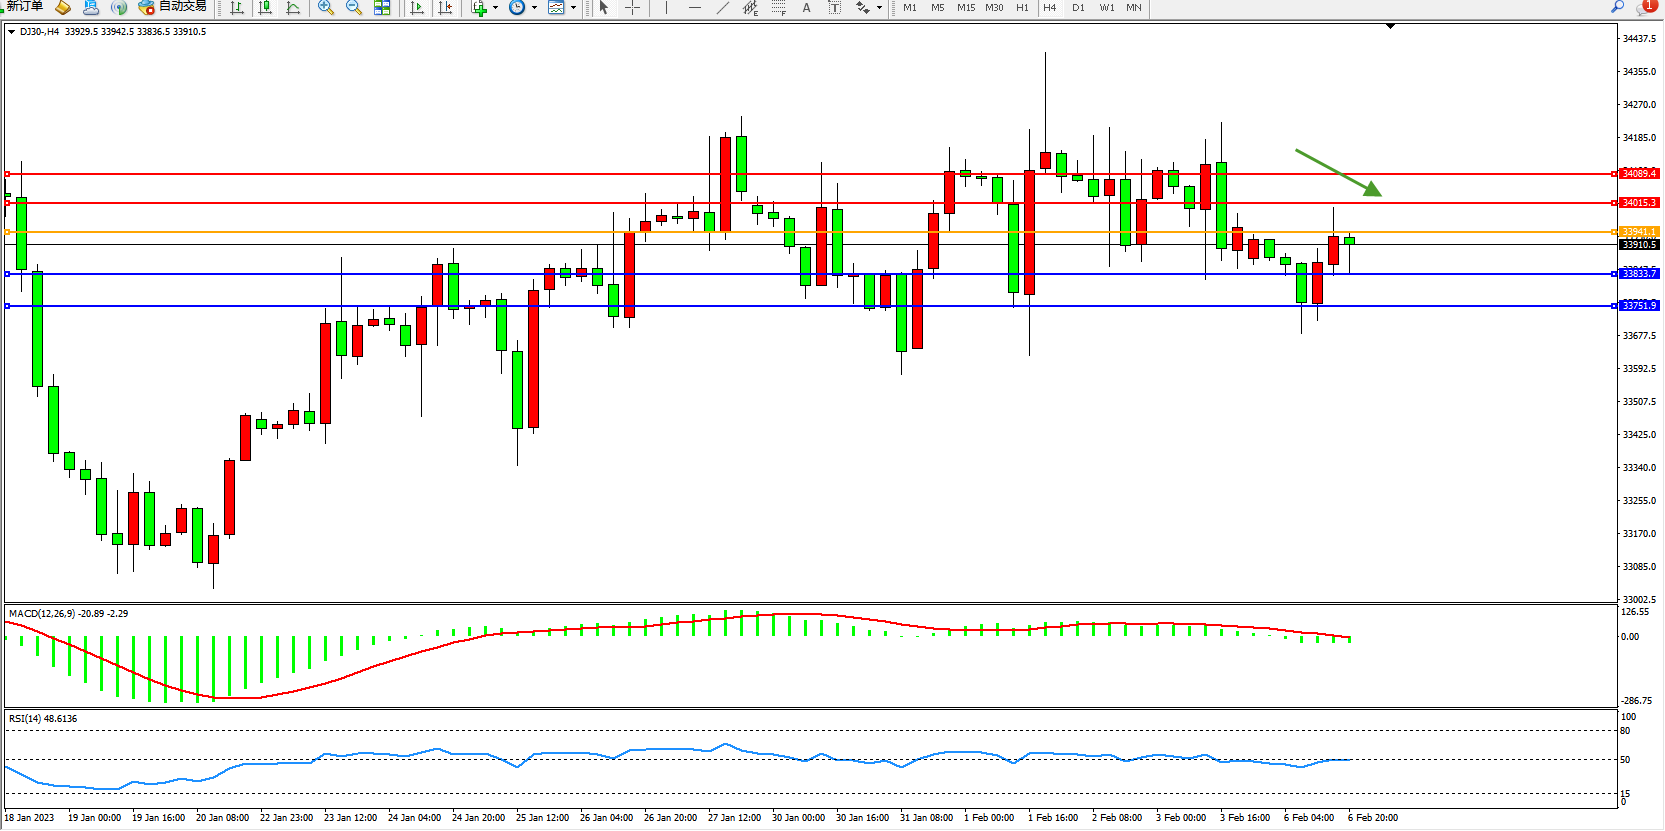This screenshot has height=831, width=1665.
Task: Toggle the 自动交易 auto trading button
Action: [x=173, y=6]
